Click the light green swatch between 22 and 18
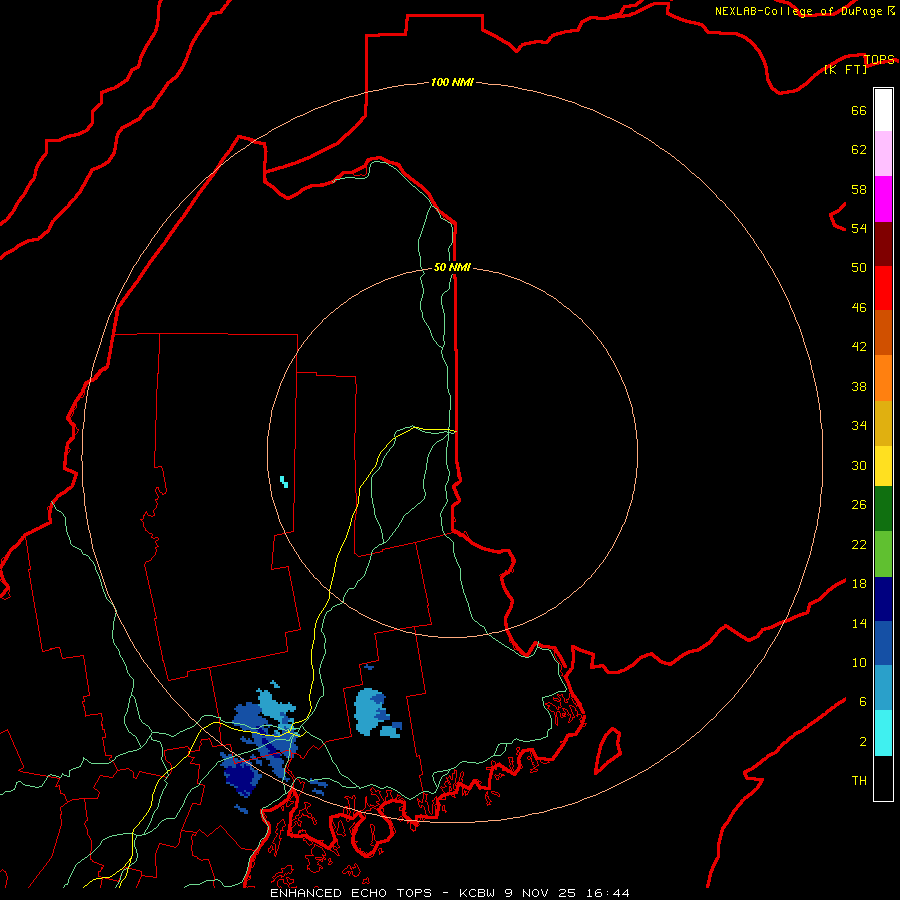Viewport: 900px width, 900px height. [x=883, y=554]
